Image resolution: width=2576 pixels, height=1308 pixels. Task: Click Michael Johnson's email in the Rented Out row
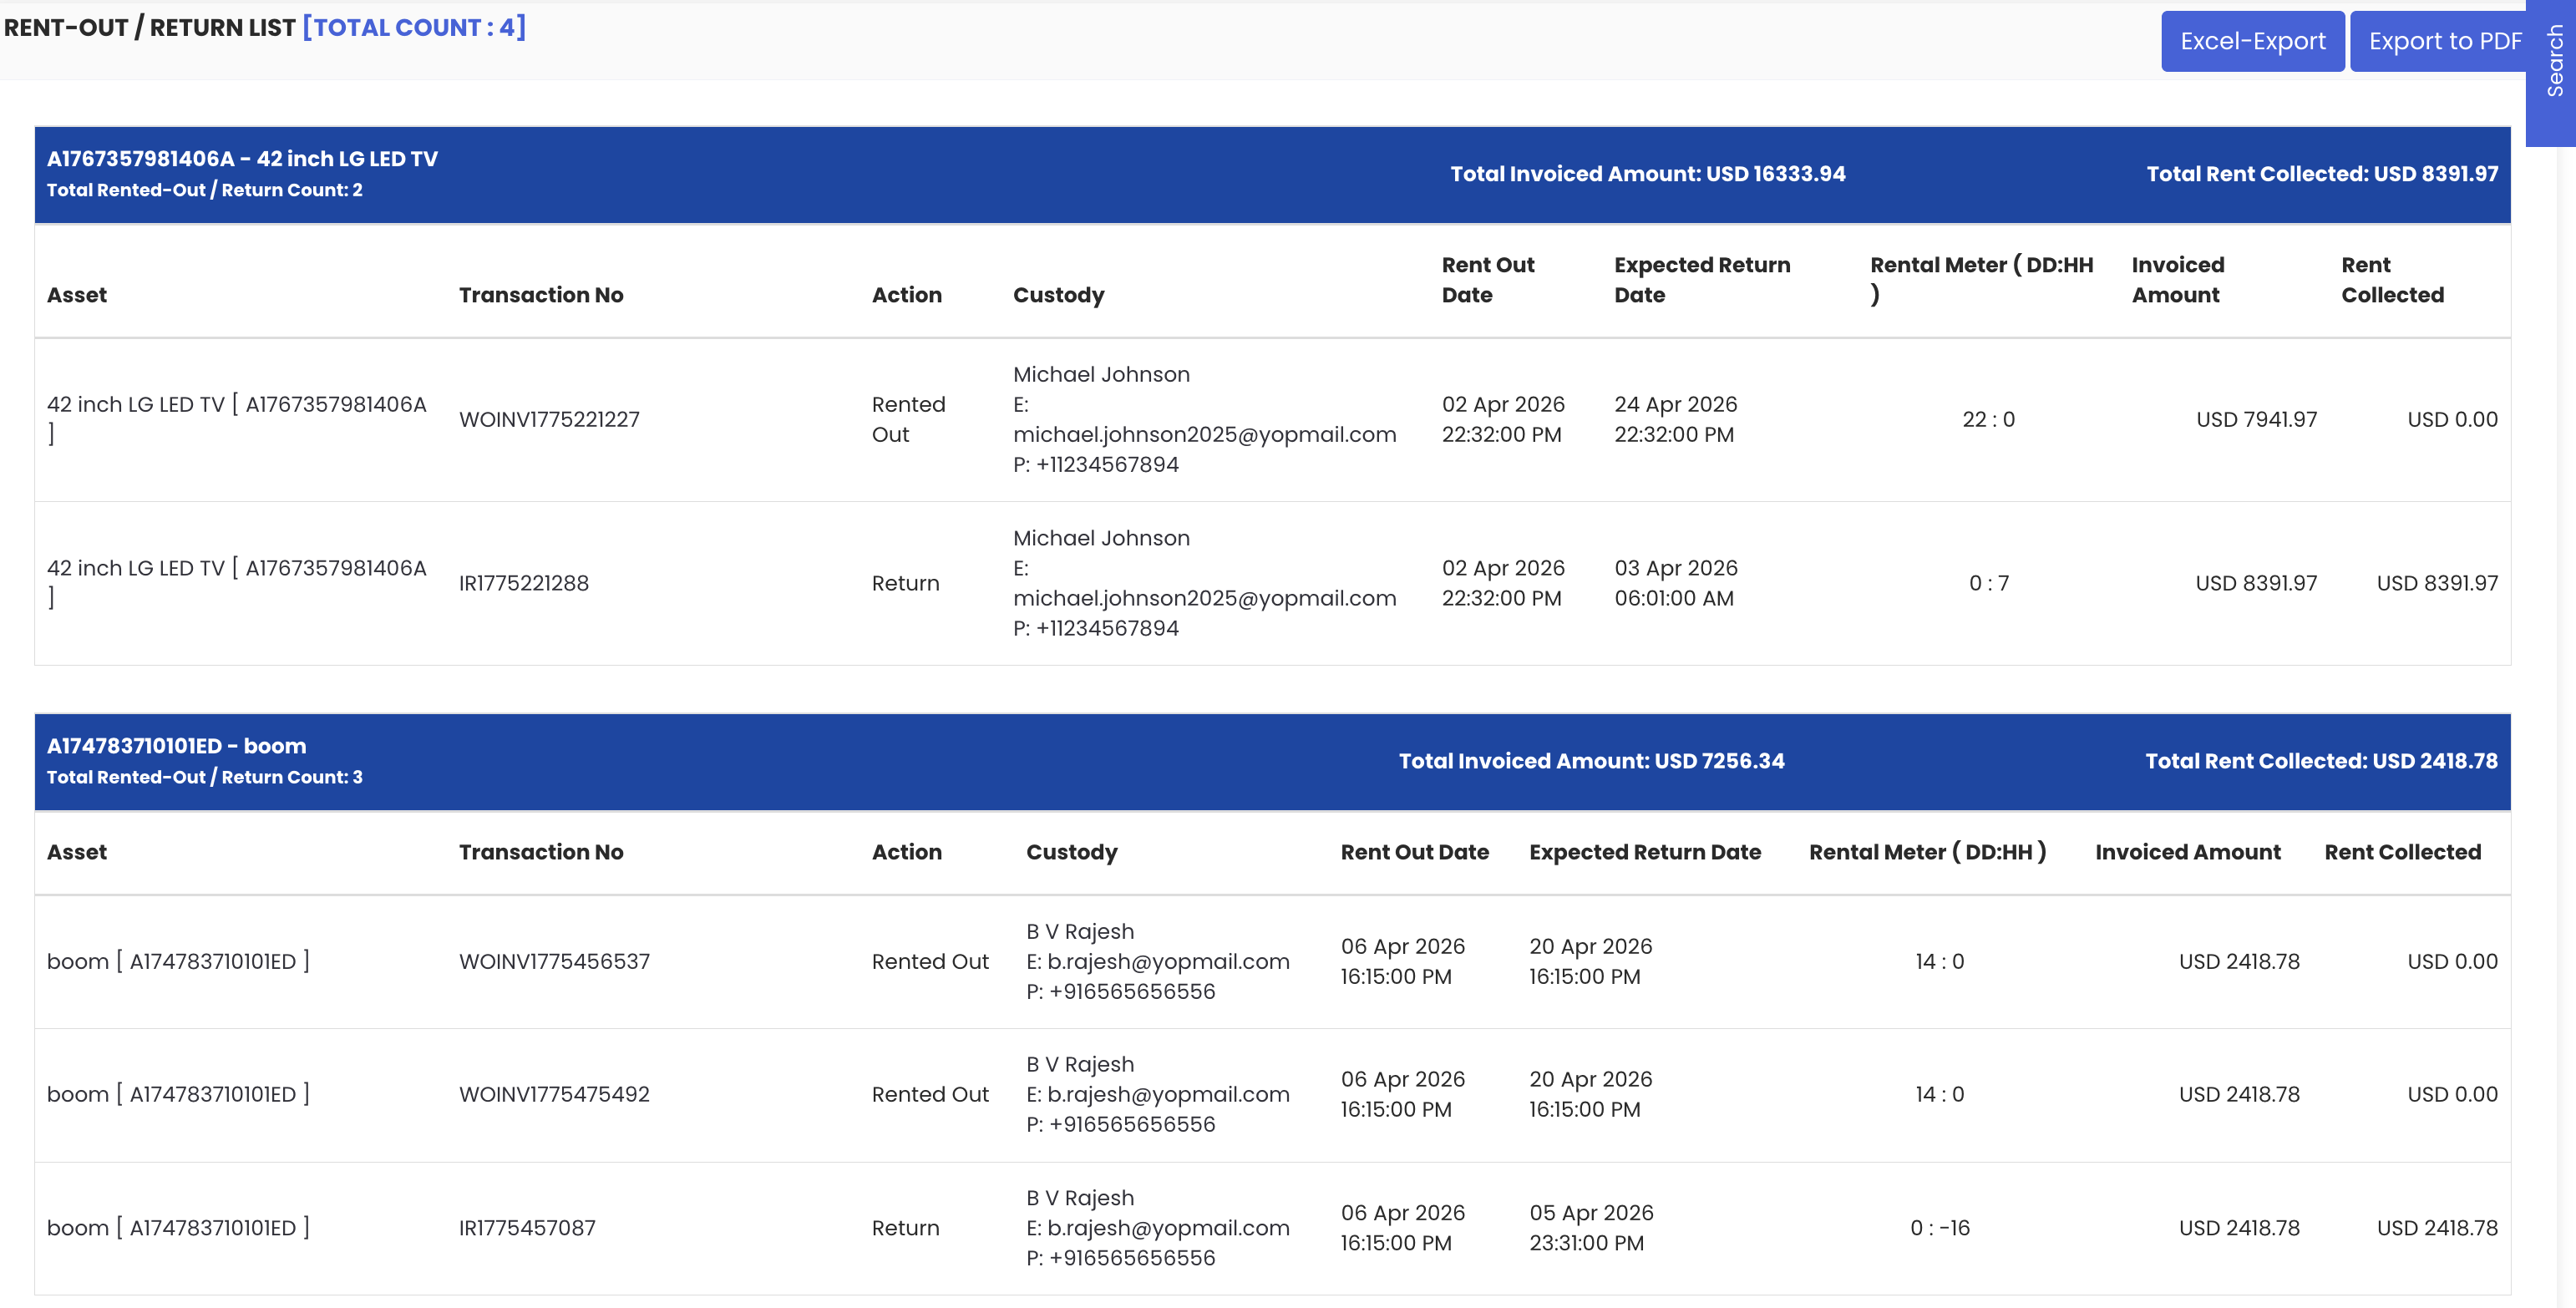pos(1204,434)
